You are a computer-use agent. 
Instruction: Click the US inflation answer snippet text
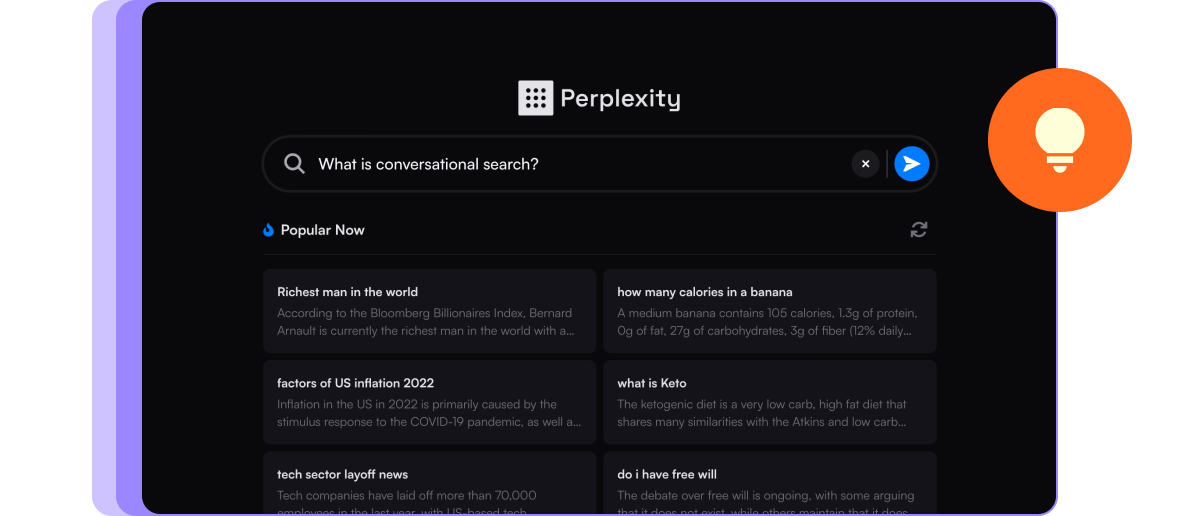tap(428, 413)
